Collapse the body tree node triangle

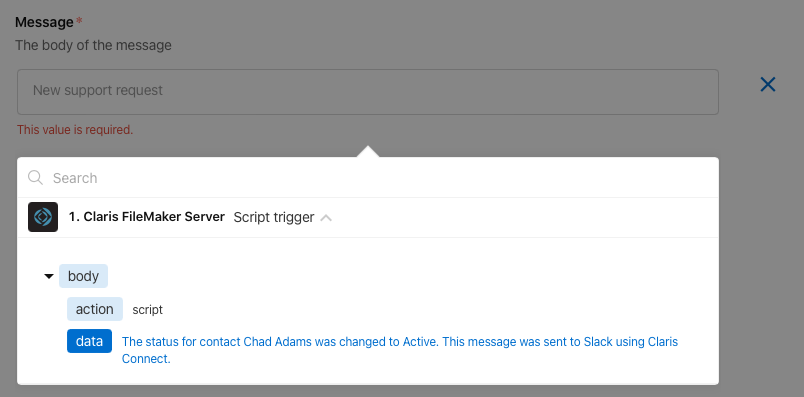[x=49, y=276]
